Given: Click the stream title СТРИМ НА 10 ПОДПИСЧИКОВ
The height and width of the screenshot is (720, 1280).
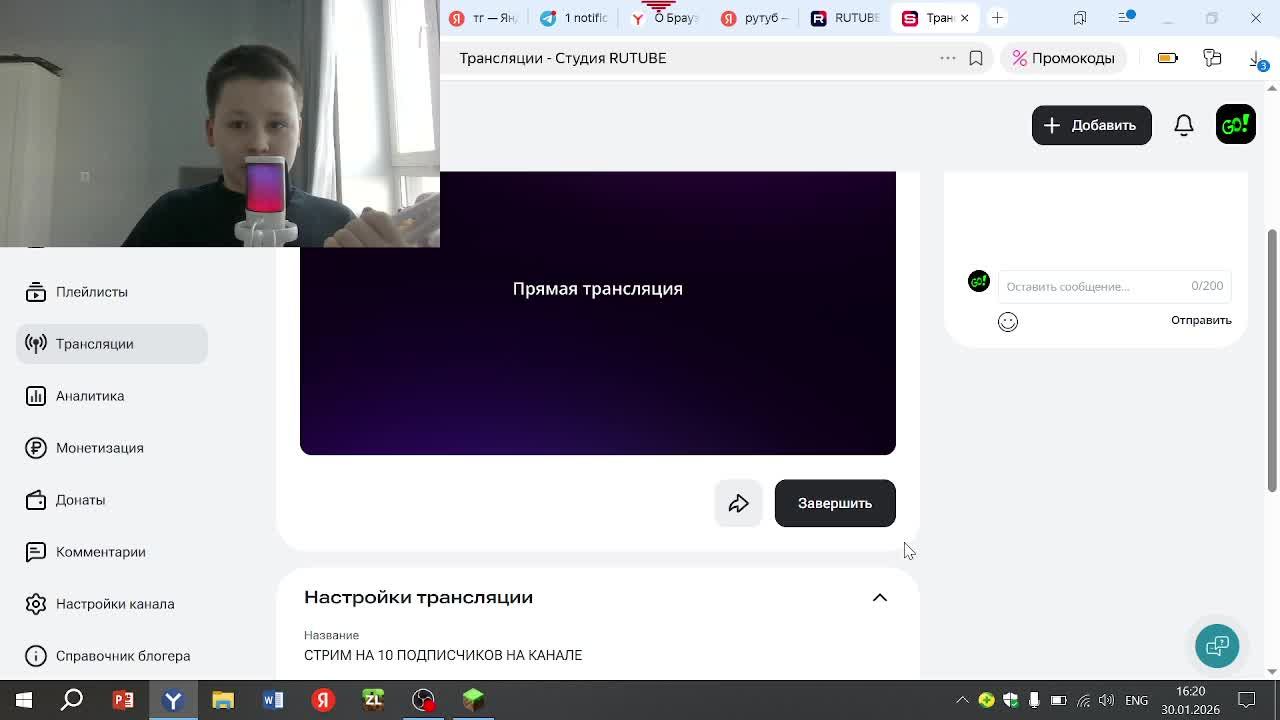Looking at the screenshot, I should [x=443, y=655].
